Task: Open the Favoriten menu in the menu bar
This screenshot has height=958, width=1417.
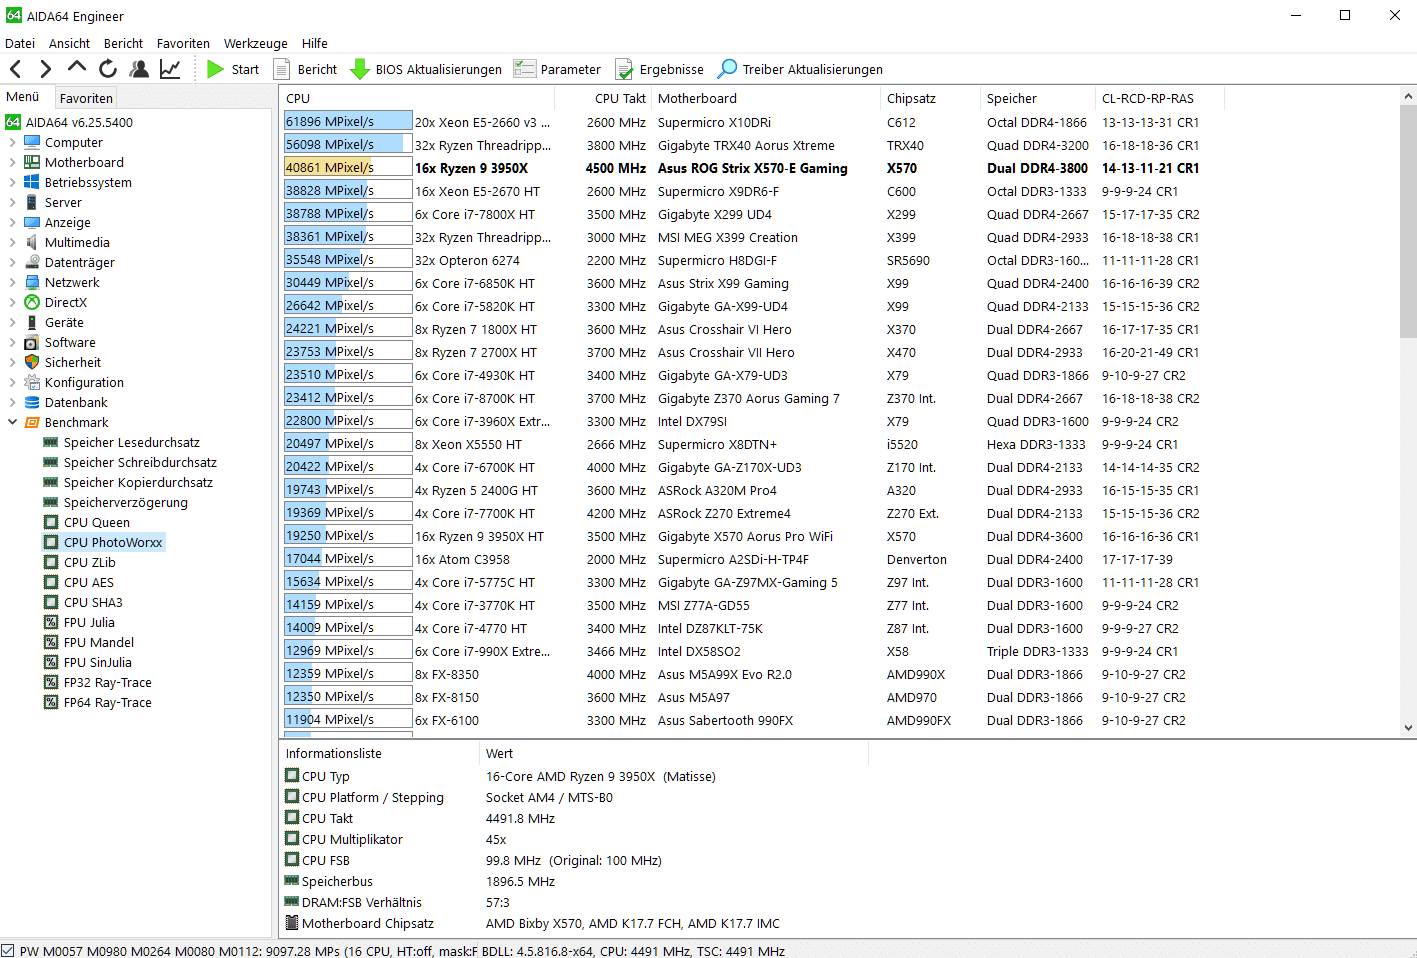Action: click(x=183, y=43)
